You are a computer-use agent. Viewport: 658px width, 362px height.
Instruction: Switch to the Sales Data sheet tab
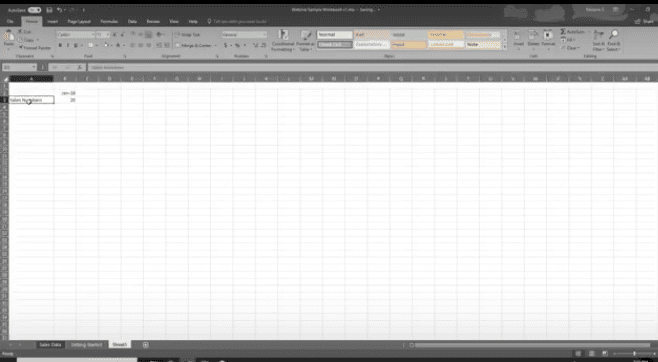pos(50,345)
